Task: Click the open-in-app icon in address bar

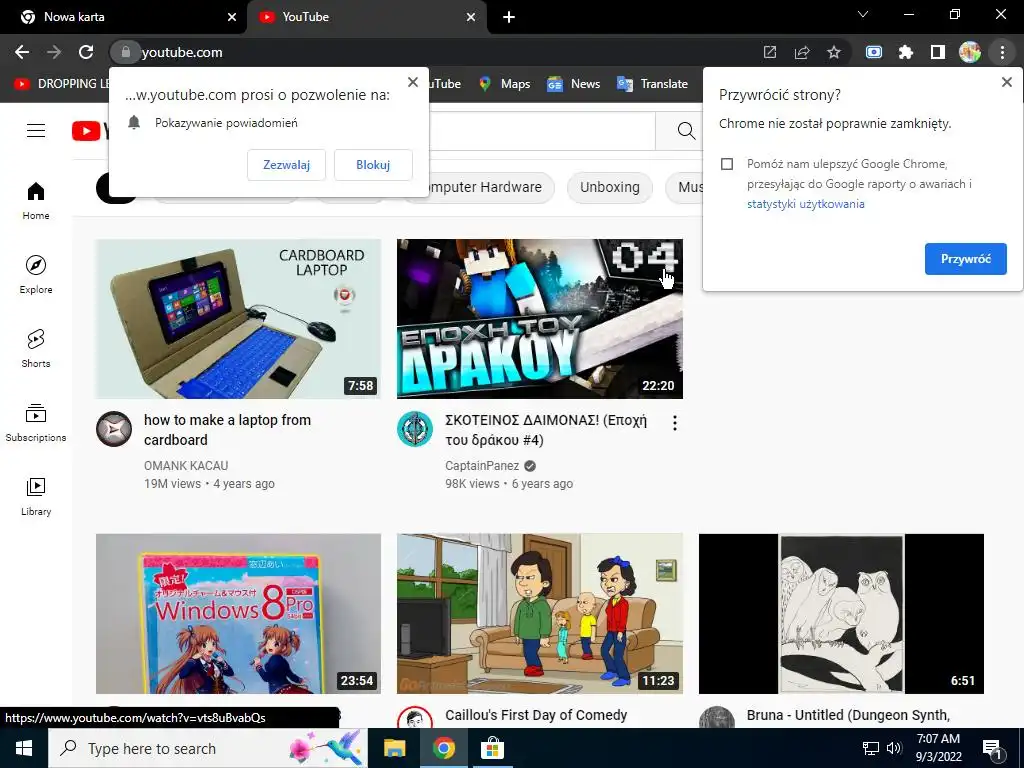Action: point(770,52)
